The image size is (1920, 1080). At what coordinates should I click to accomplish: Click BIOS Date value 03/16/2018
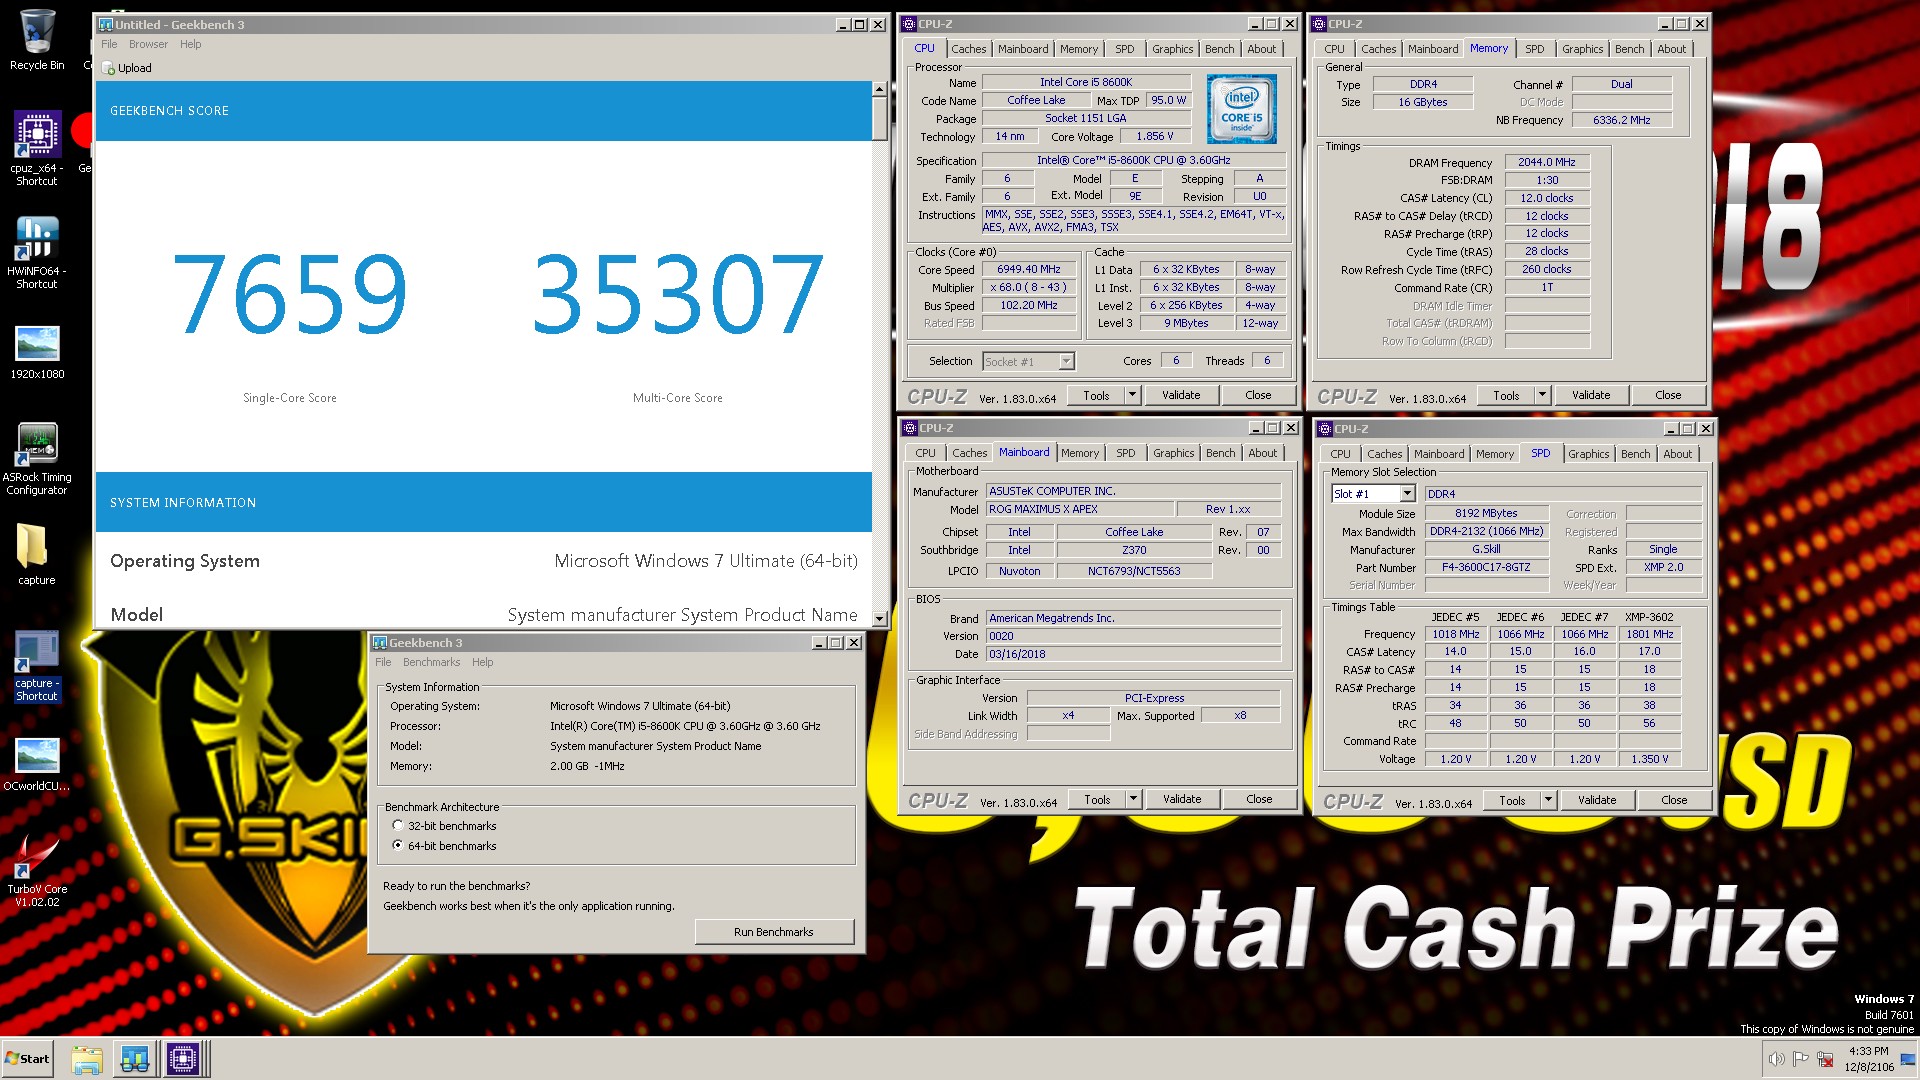coord(1133,654)
